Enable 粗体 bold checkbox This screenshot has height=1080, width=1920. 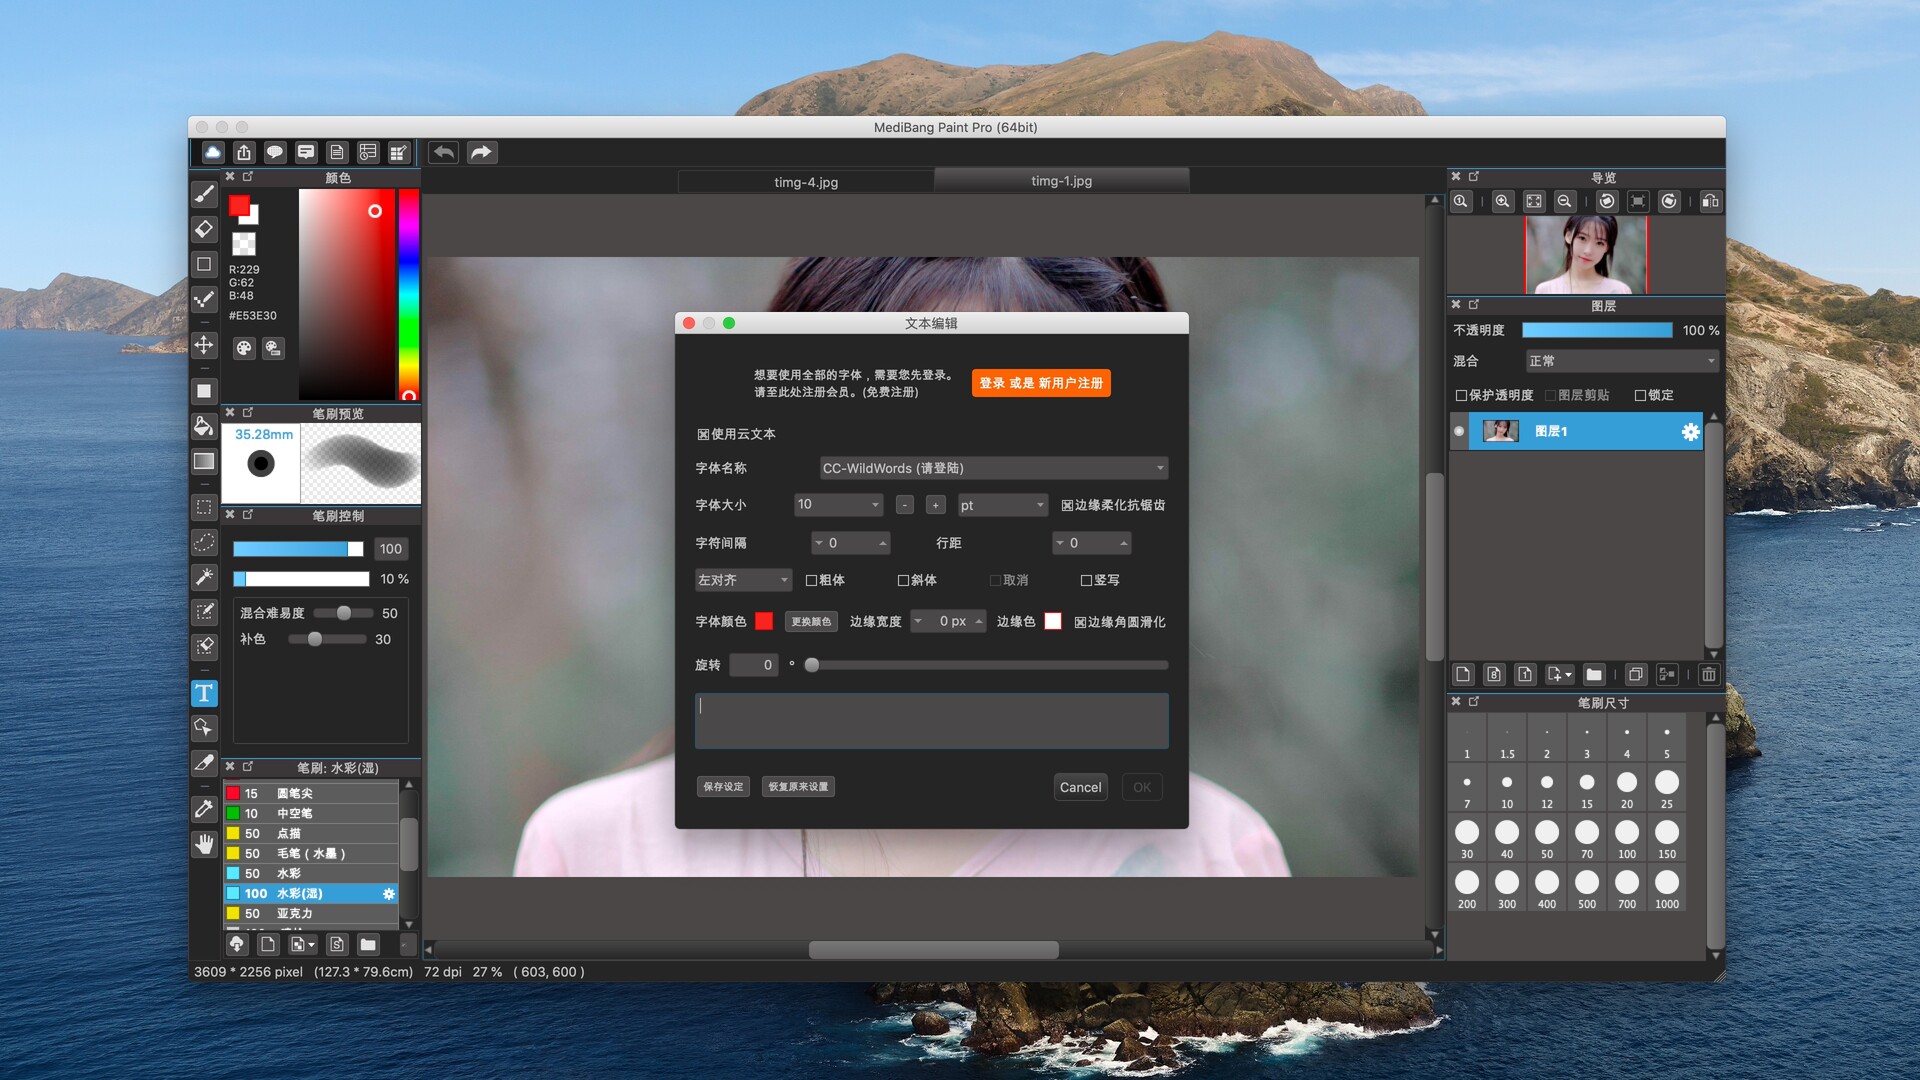(x=811, y=580)
